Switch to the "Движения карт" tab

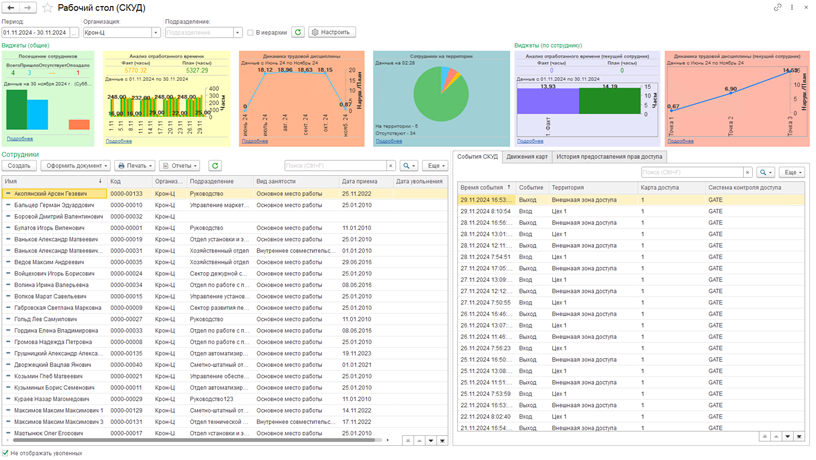[x=526, y=157]
